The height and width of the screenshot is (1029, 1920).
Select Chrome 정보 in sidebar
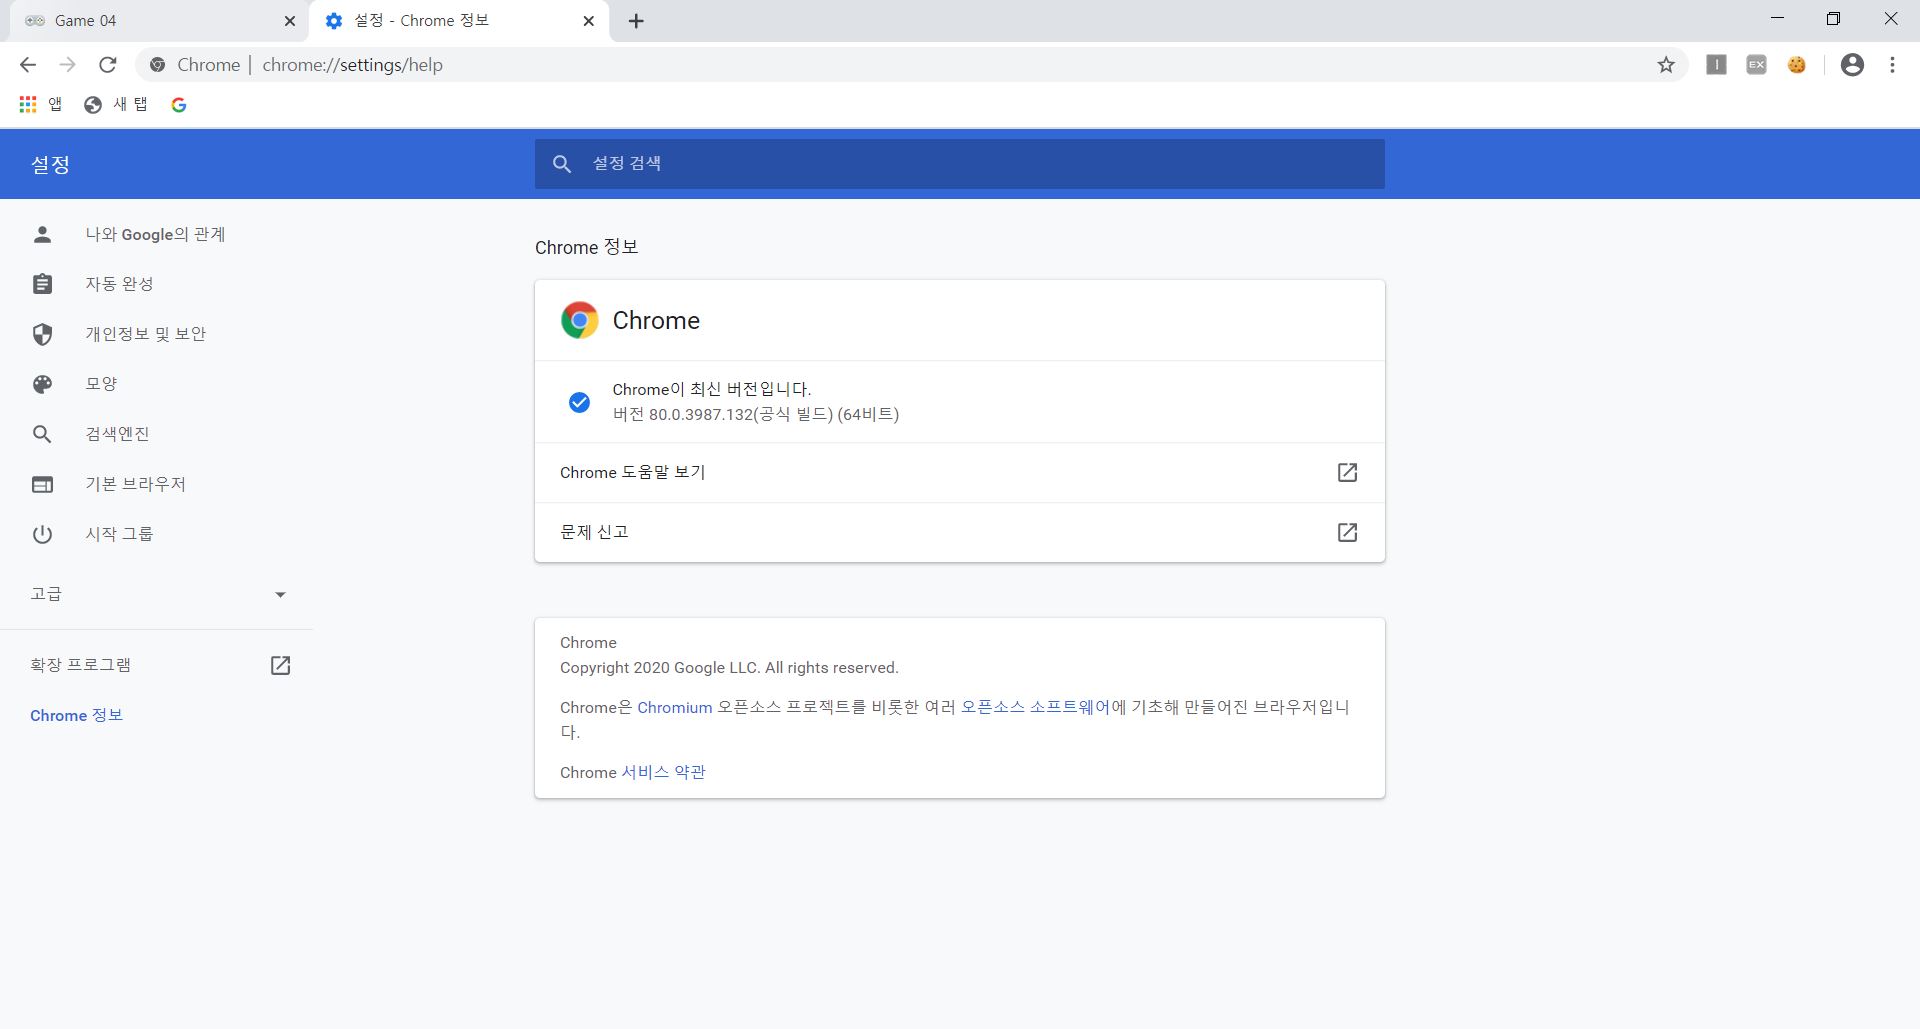76,715
